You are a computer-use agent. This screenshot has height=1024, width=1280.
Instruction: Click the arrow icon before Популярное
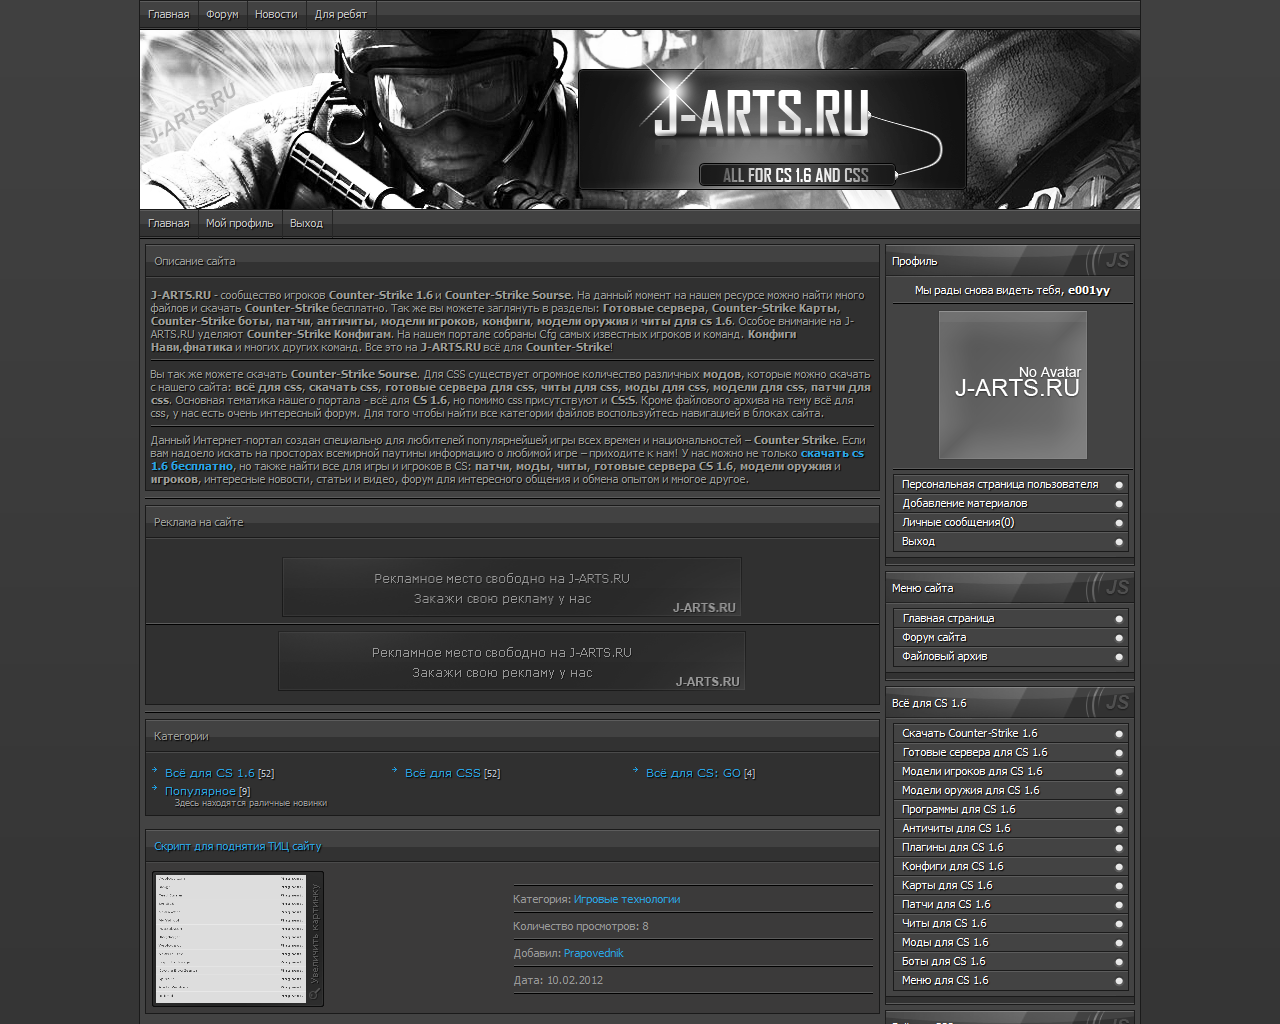155,789
